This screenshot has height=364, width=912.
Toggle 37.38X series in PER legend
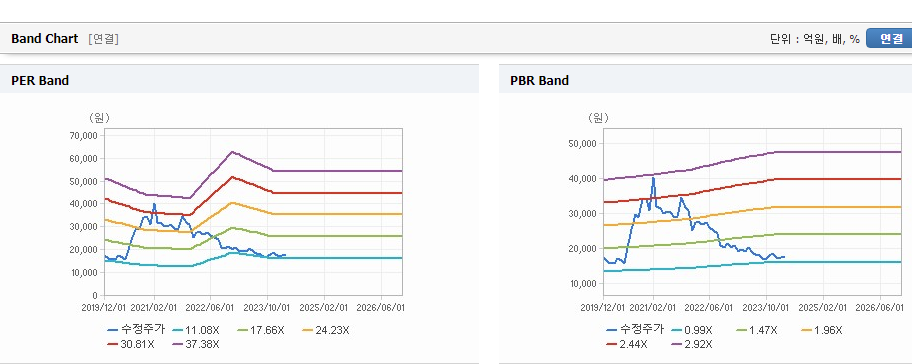[196, 344]
